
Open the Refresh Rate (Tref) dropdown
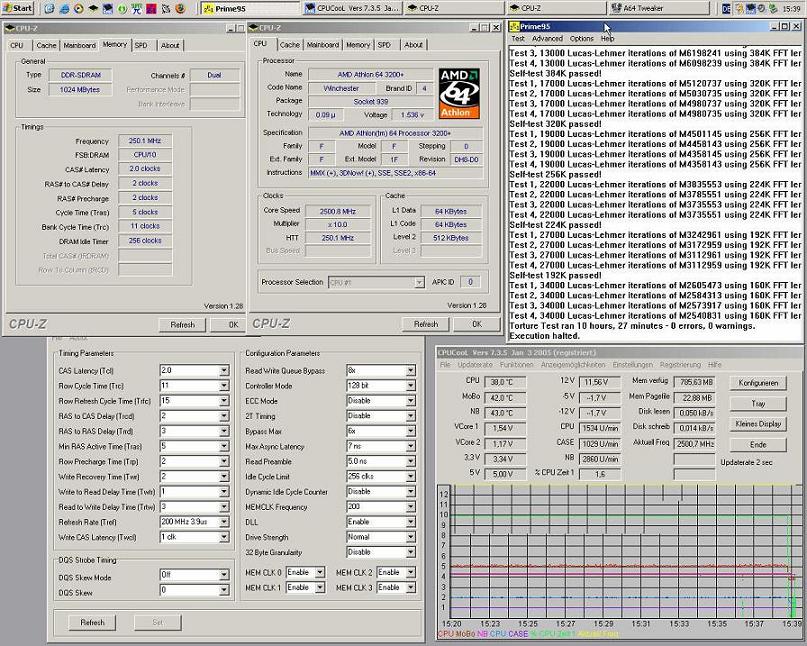pos(224,522)
